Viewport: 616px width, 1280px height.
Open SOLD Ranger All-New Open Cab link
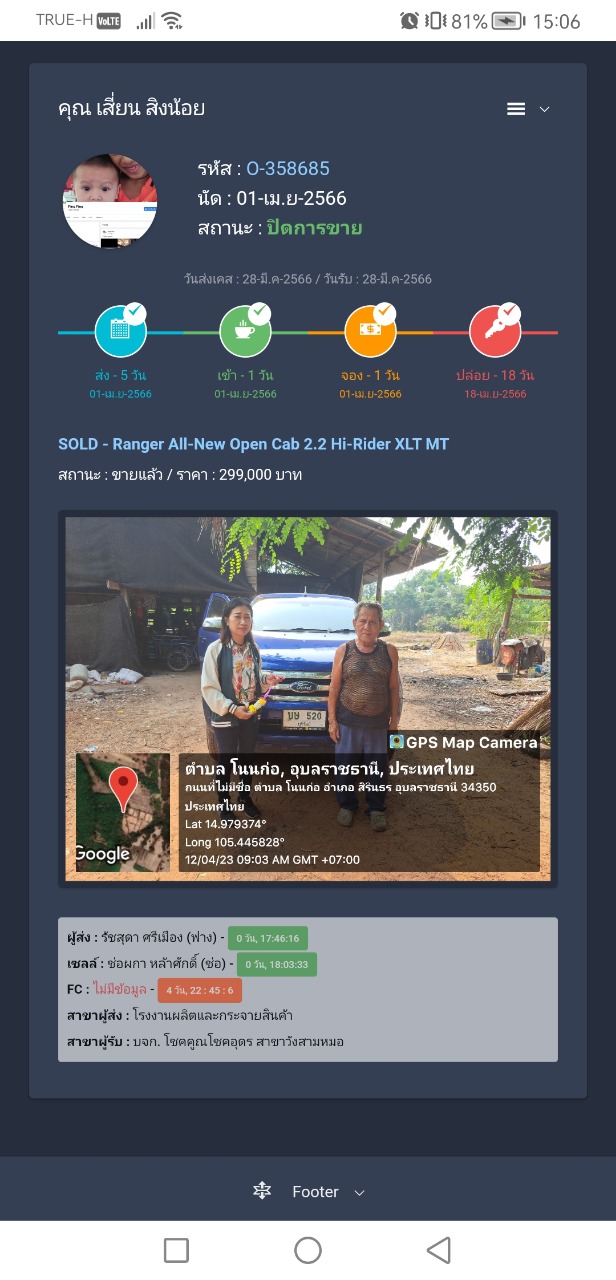[x=253, y=444]
